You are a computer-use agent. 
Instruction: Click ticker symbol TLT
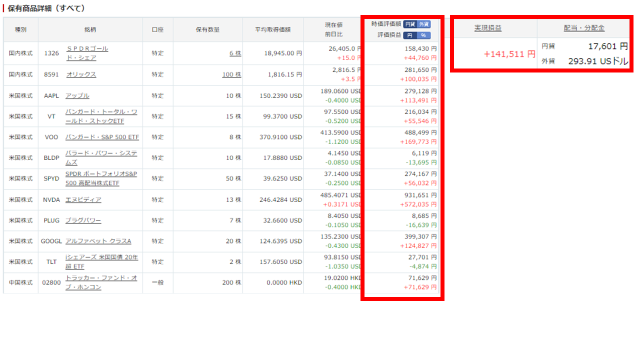click(x=51, y=262)
